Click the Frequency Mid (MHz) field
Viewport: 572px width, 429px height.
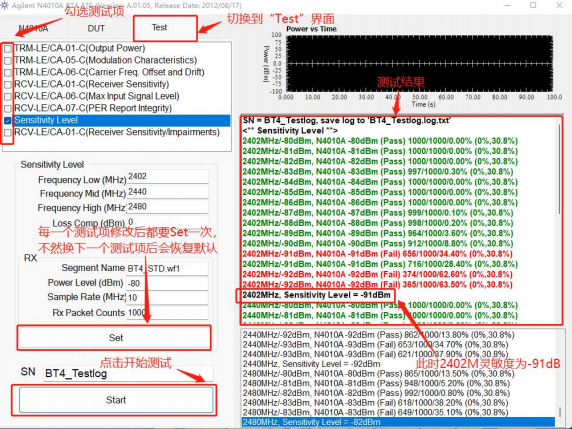point(167,192)
